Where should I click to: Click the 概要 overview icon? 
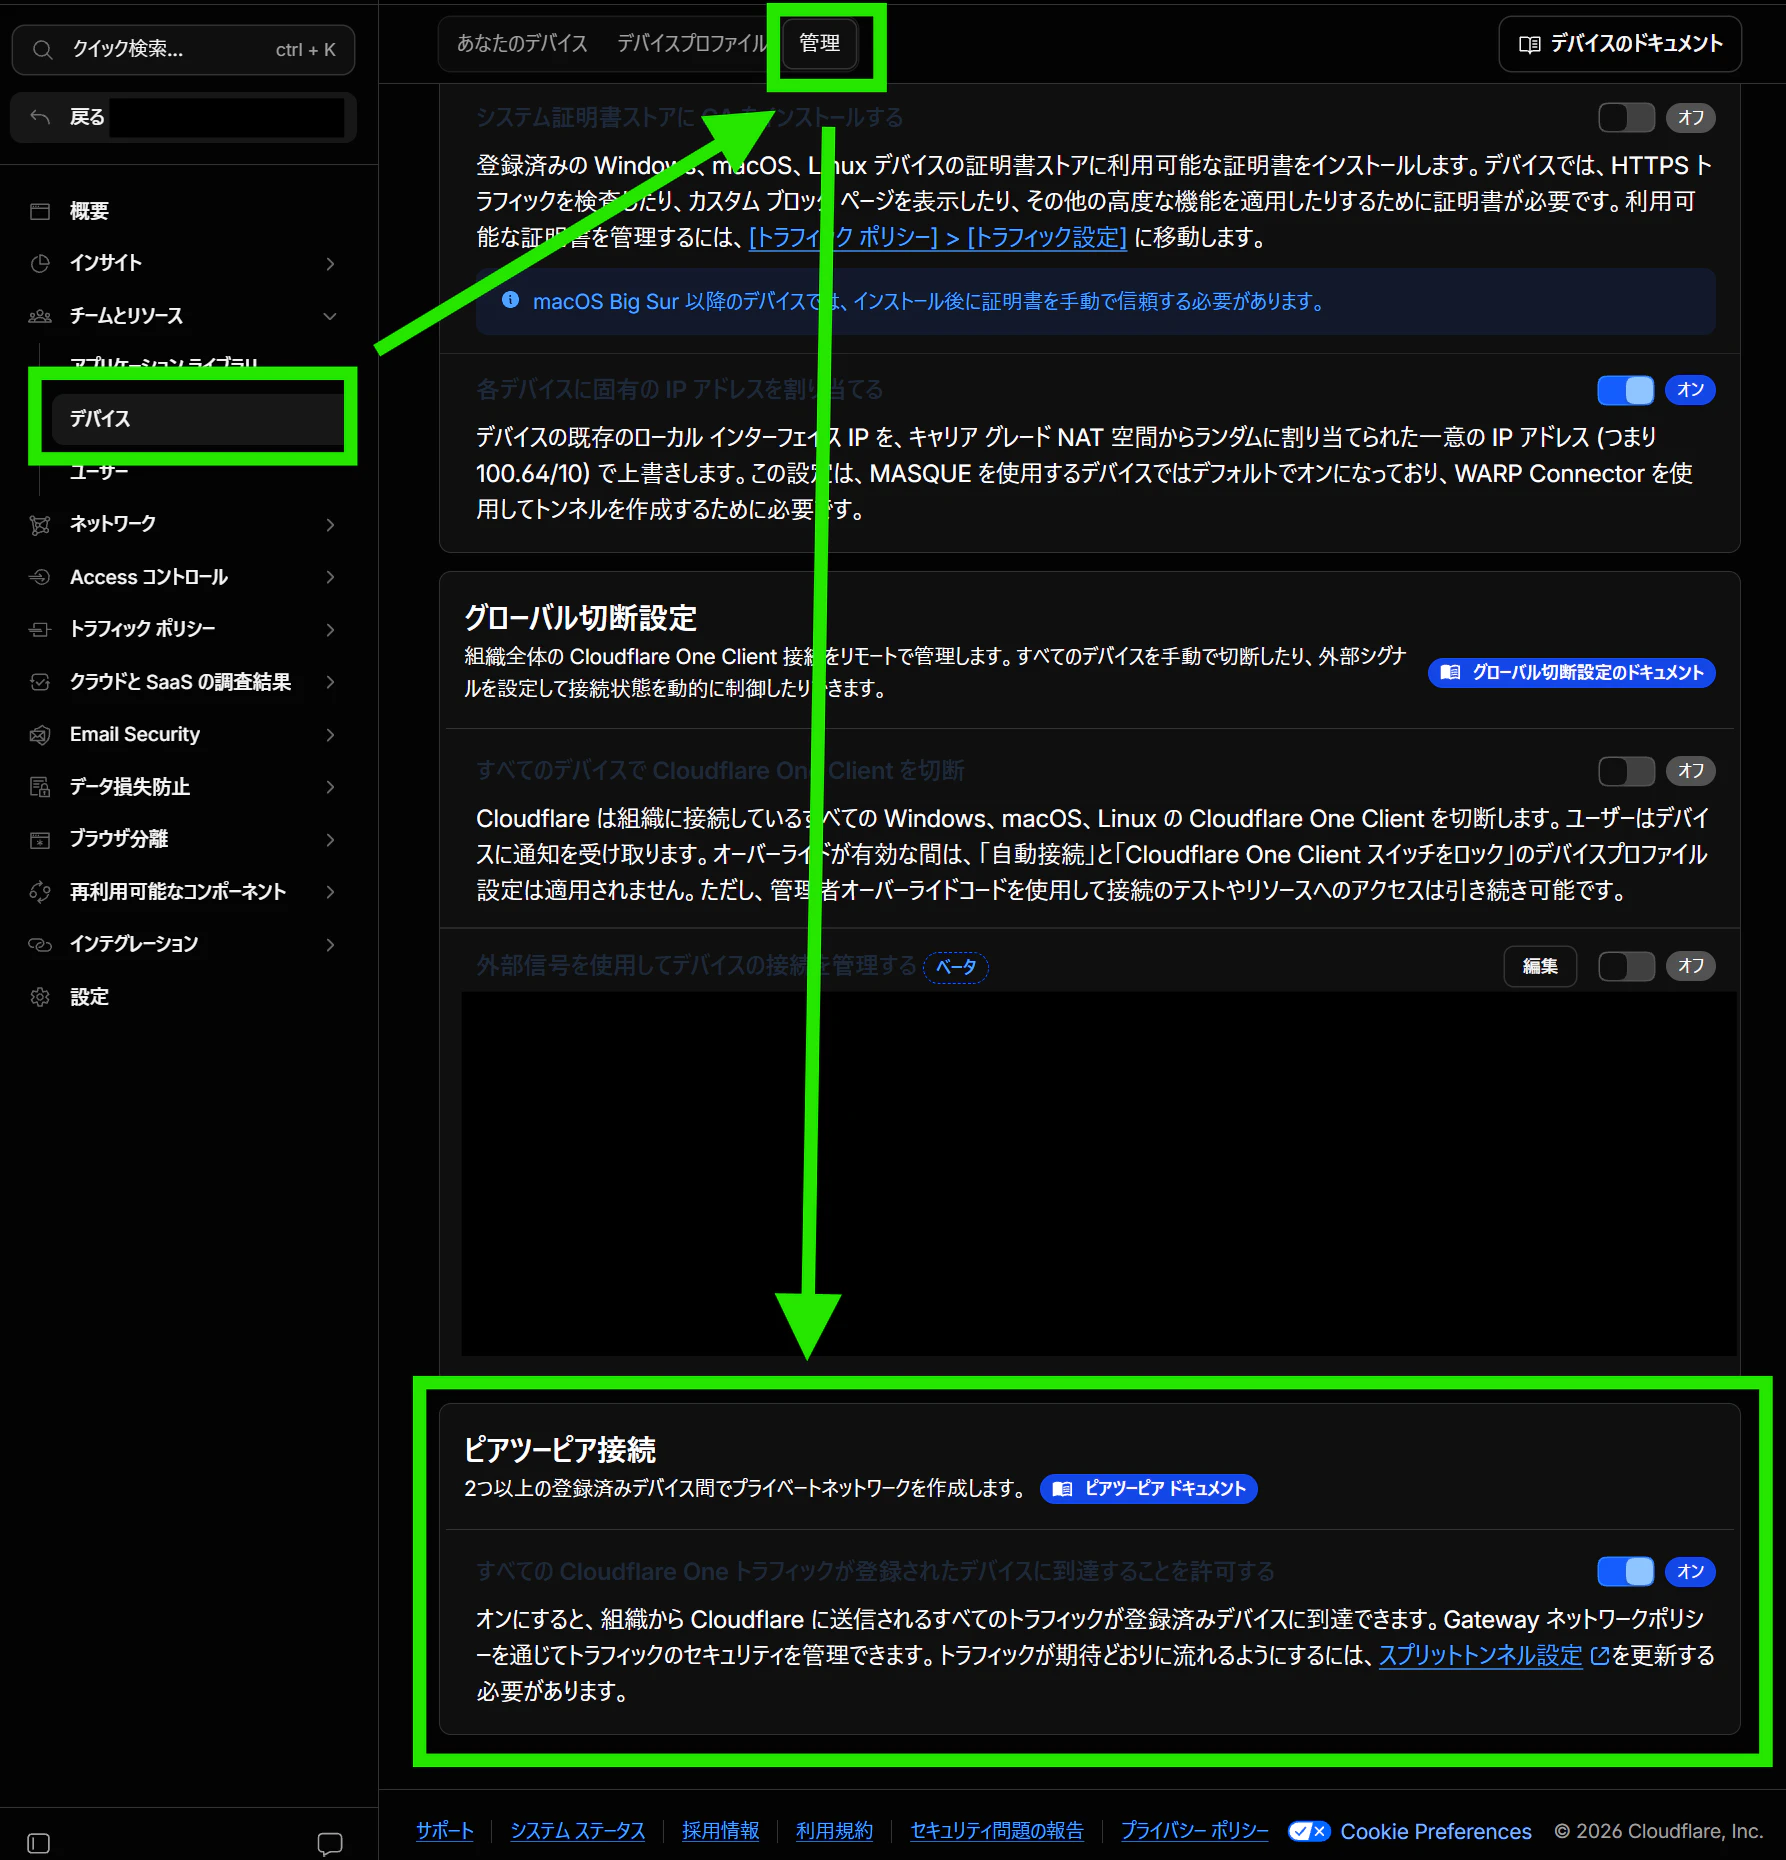(40, 211)
